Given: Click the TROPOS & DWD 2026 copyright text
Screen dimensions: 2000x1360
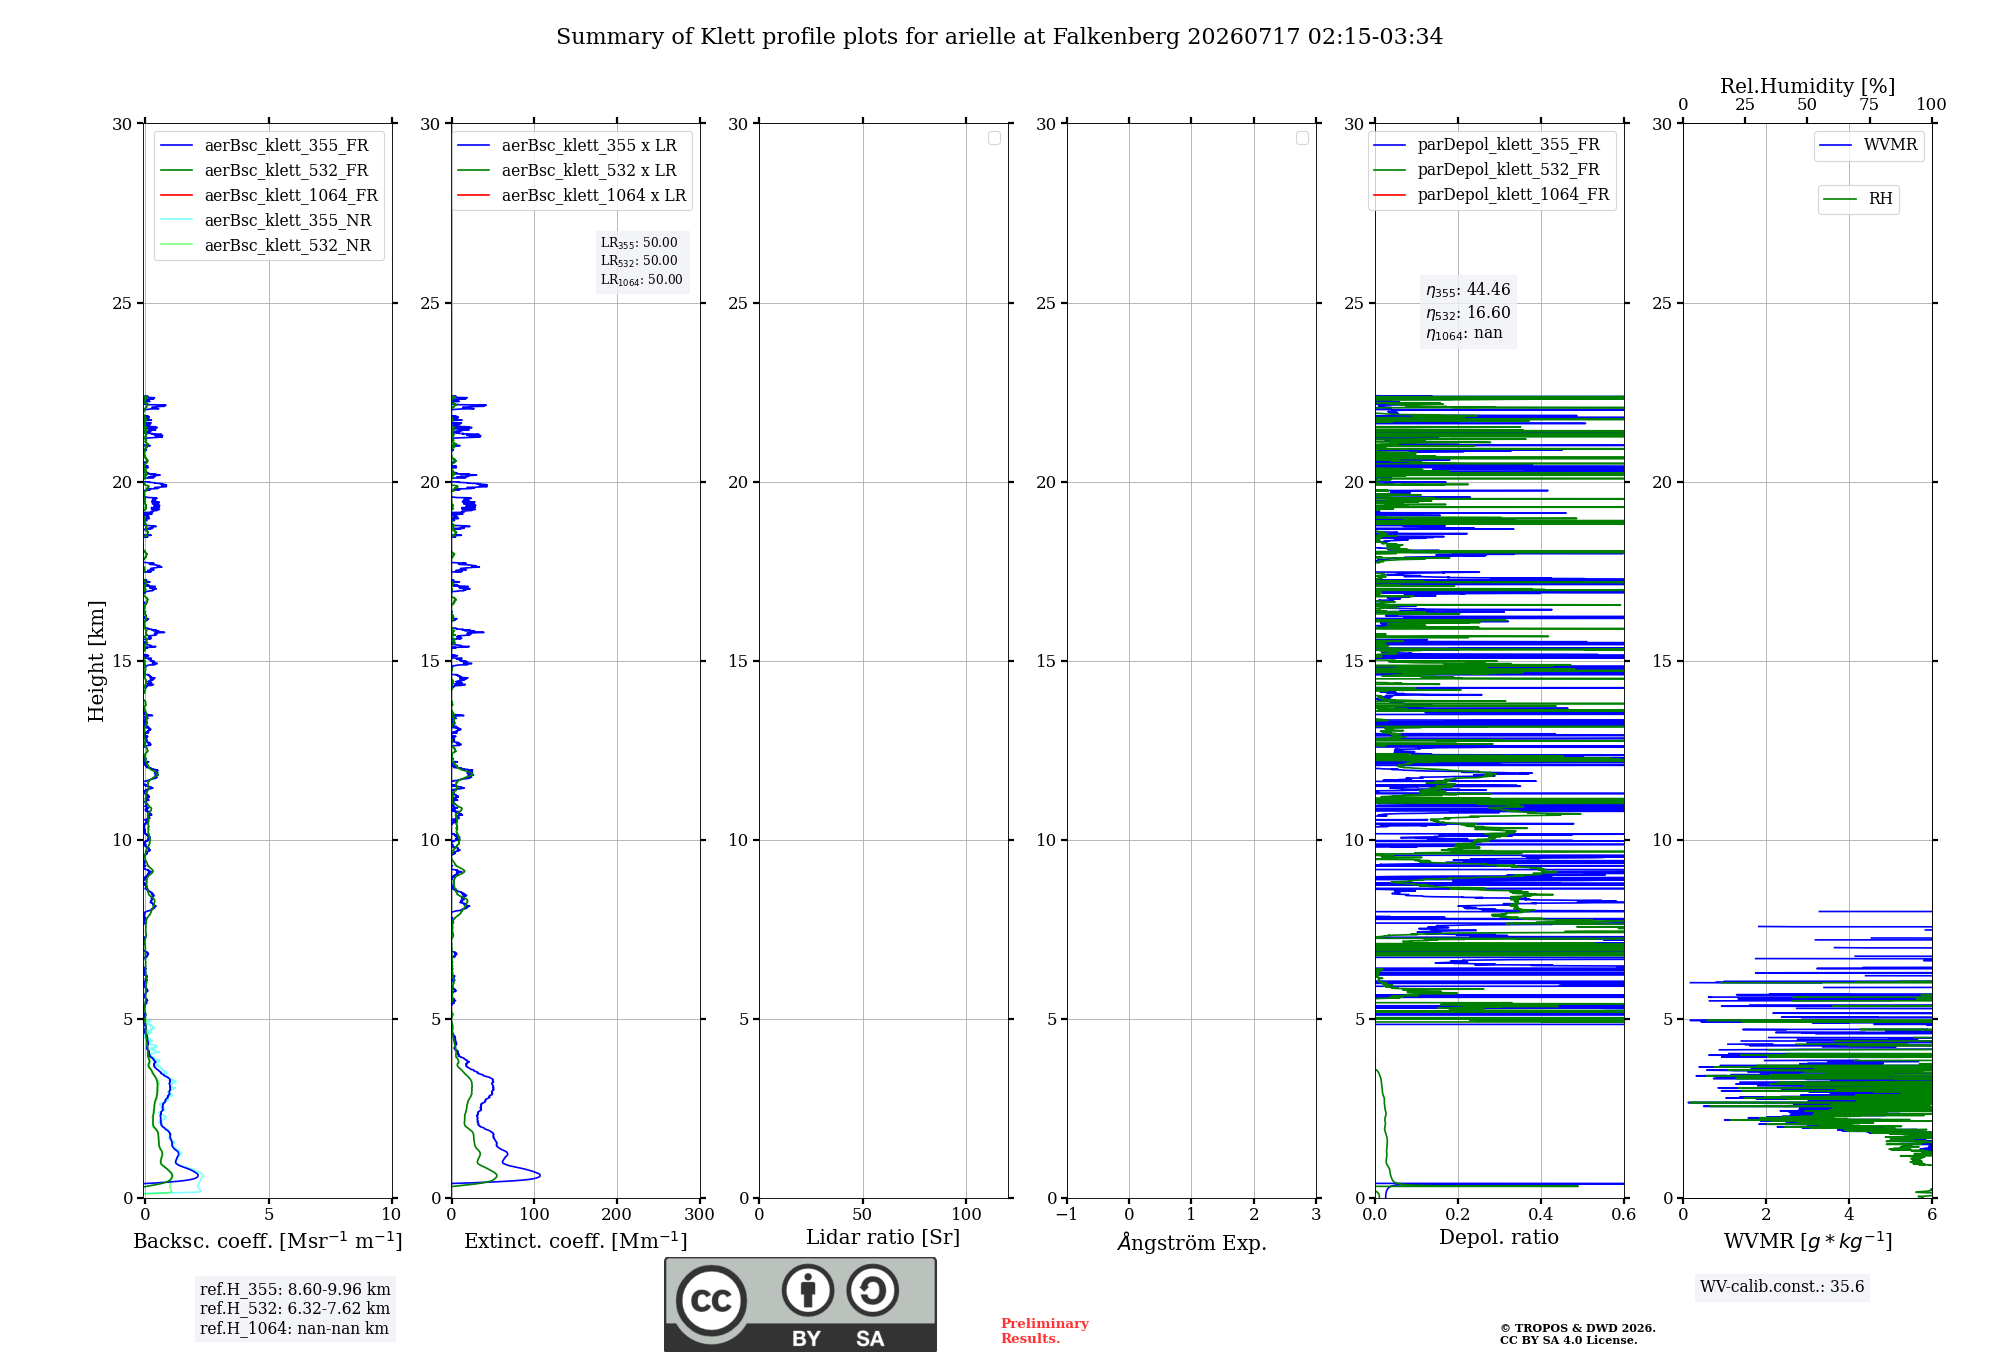Looking at the screenshot, I should (1577, 1328).
